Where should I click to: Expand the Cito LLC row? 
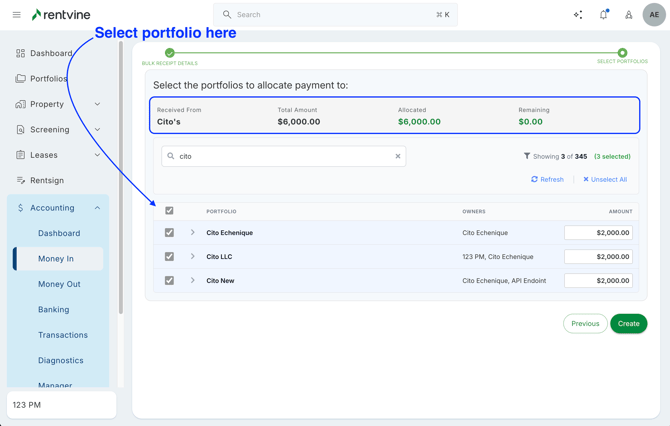point(193,257)
